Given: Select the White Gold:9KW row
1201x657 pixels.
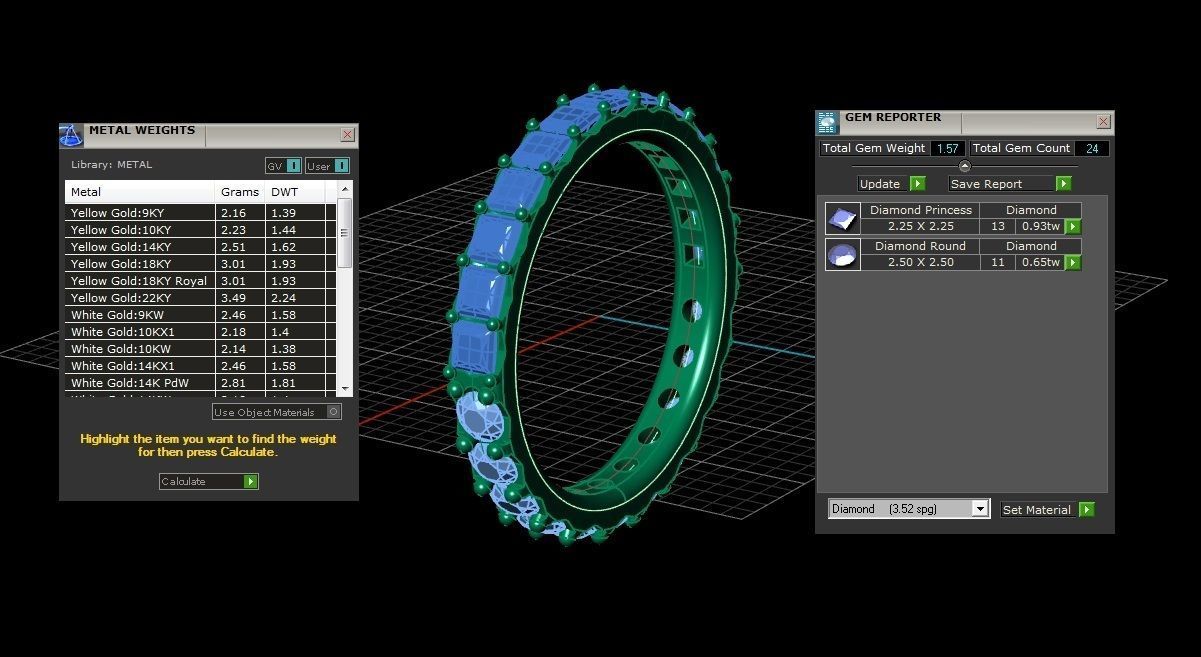Looking at the screenshot, I should [x=201, y=315].
